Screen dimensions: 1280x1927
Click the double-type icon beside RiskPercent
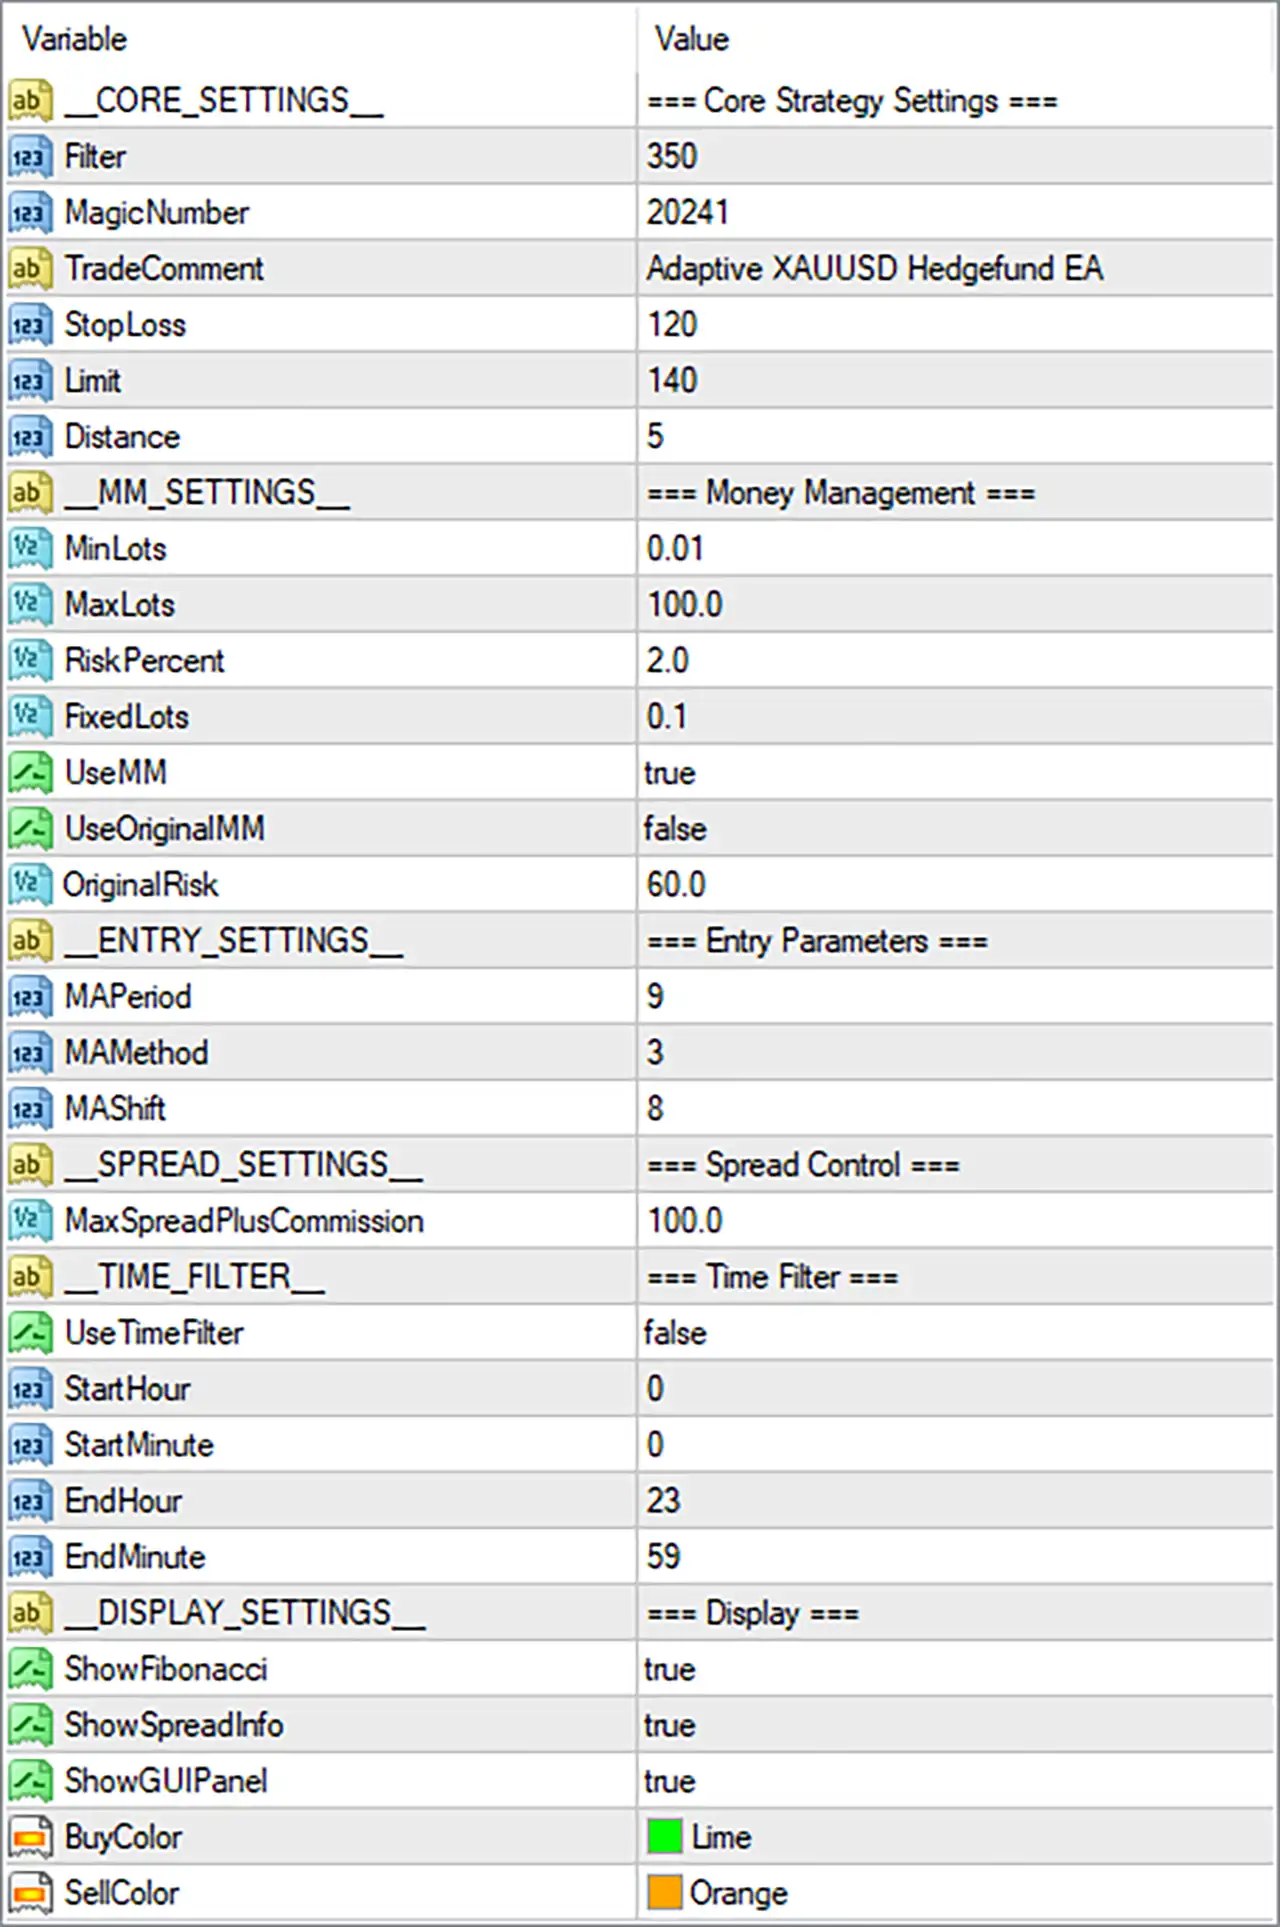[x=29, y=661]
